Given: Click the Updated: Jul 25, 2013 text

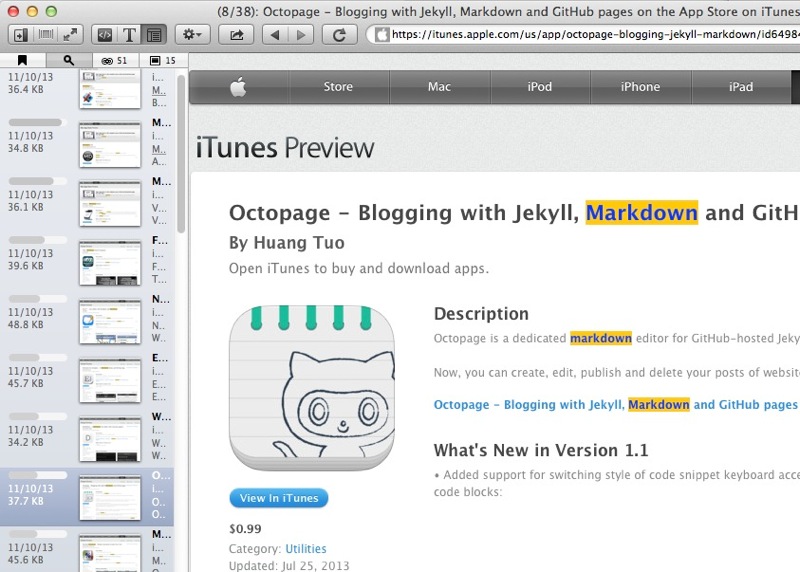Looking at the screenshot, I should [x=289, y=566].
